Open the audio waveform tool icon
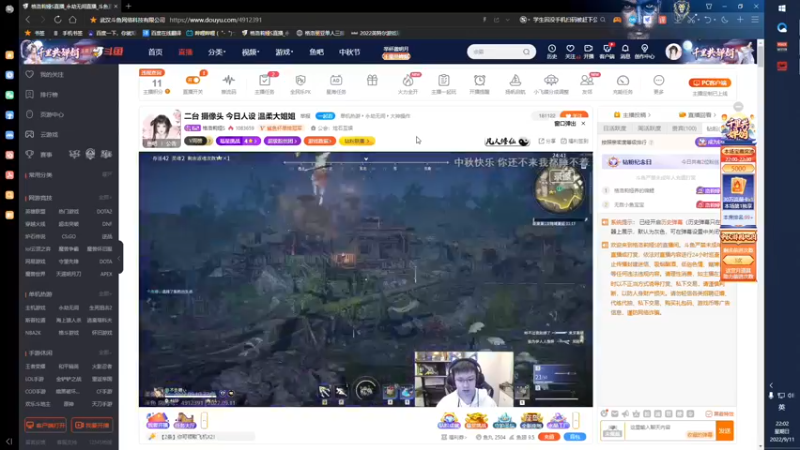The image size is (800, 450). point(229,80)
